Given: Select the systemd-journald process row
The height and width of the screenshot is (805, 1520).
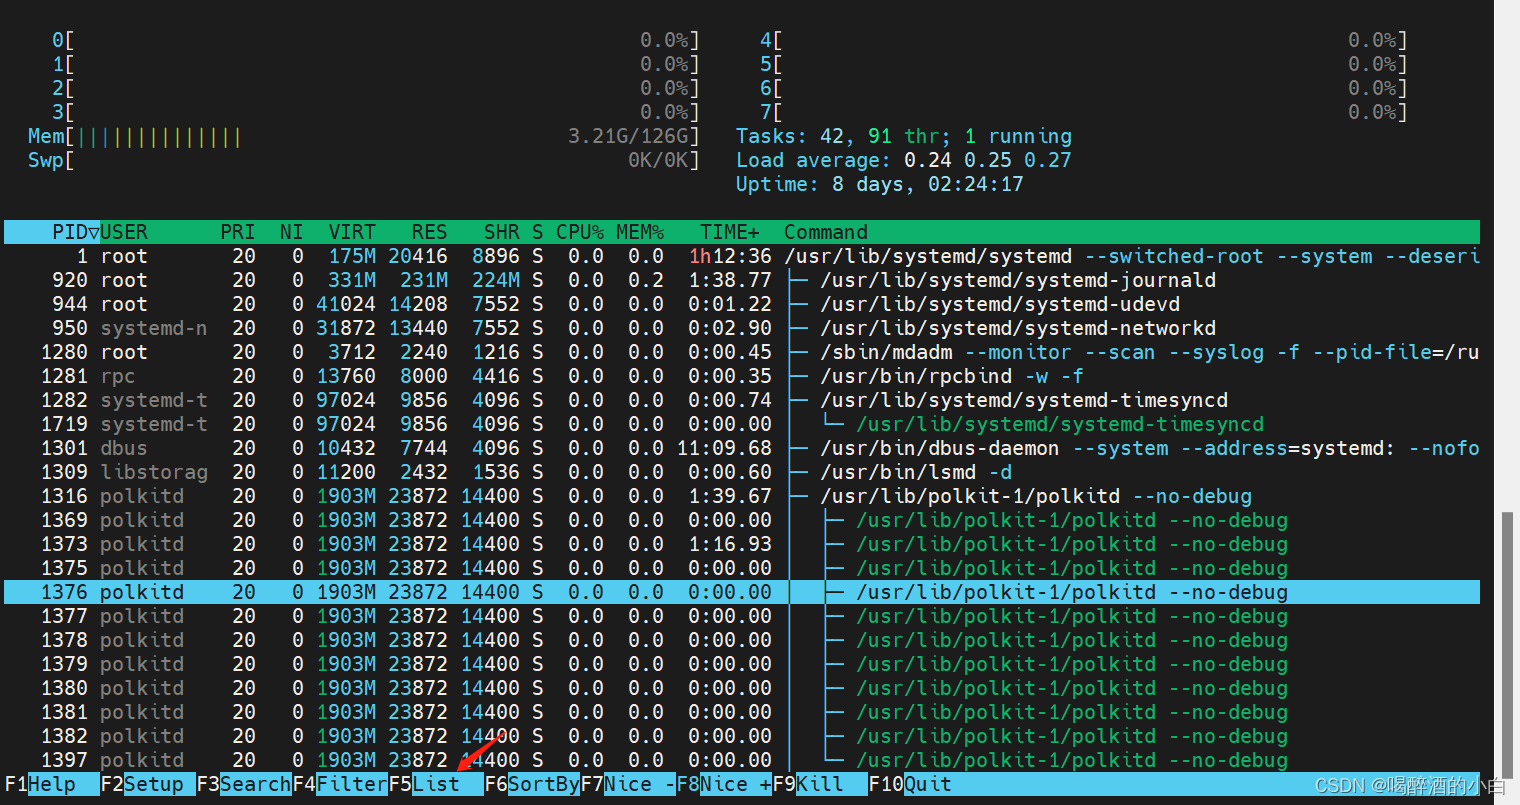Looking at the screenshot, I should (x=742, y=280).
